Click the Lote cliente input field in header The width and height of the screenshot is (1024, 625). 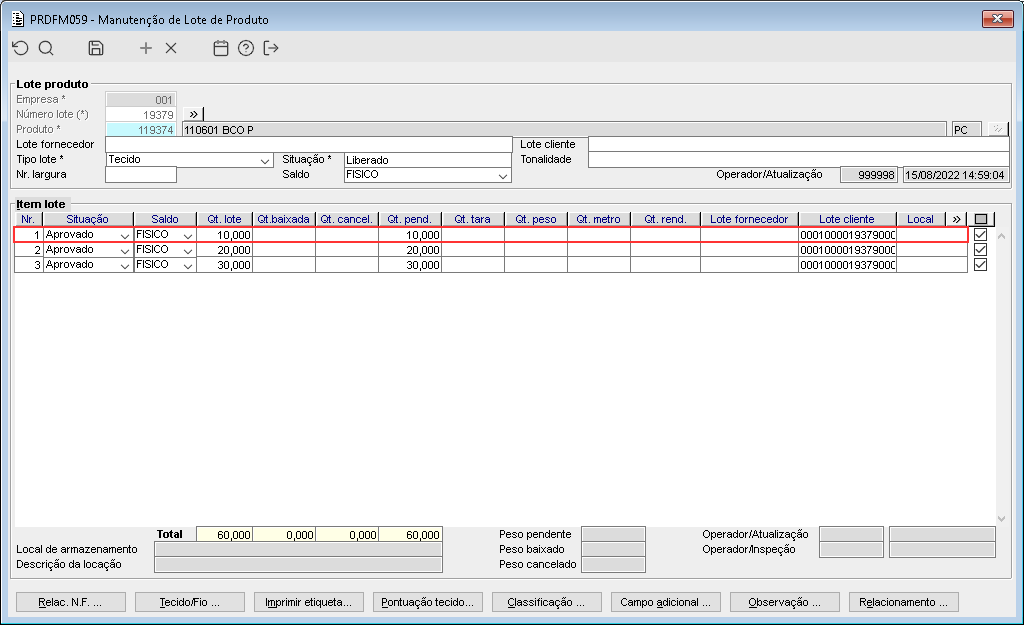click(x=799, y=144)
